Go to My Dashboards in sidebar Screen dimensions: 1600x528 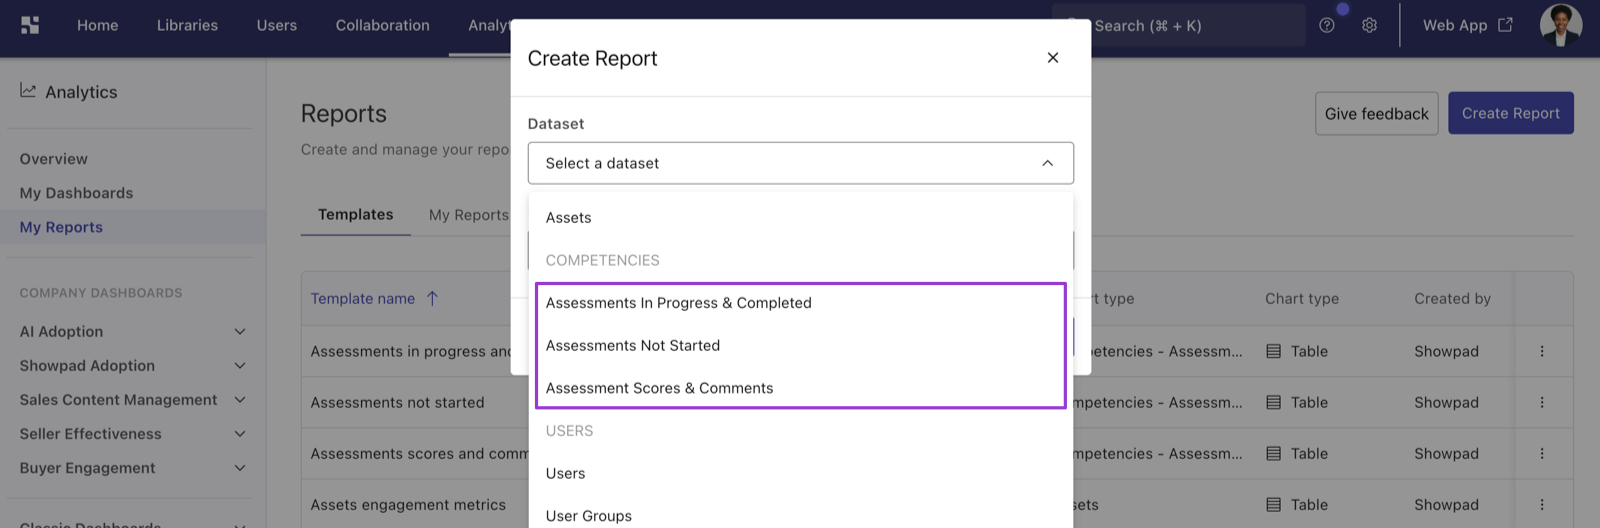click(x=76, y=193)
